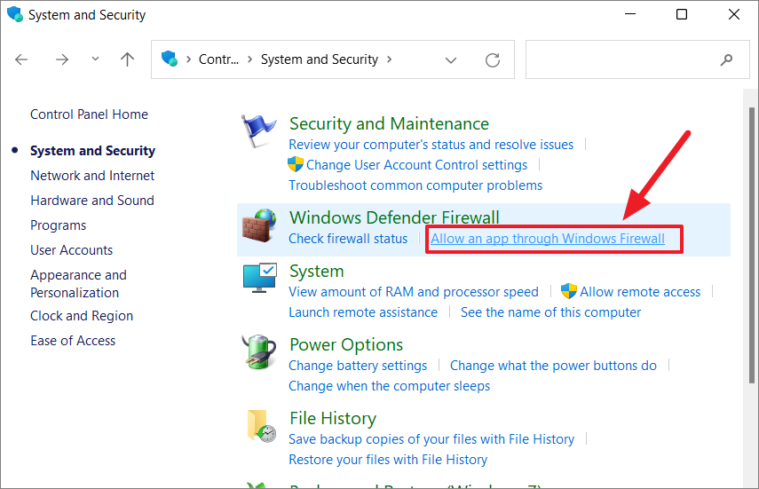Click the Windows Defender Firewall brick wall icon
Image resolution: width=759 pixels, height=489 pixels.
pos(259,225)
